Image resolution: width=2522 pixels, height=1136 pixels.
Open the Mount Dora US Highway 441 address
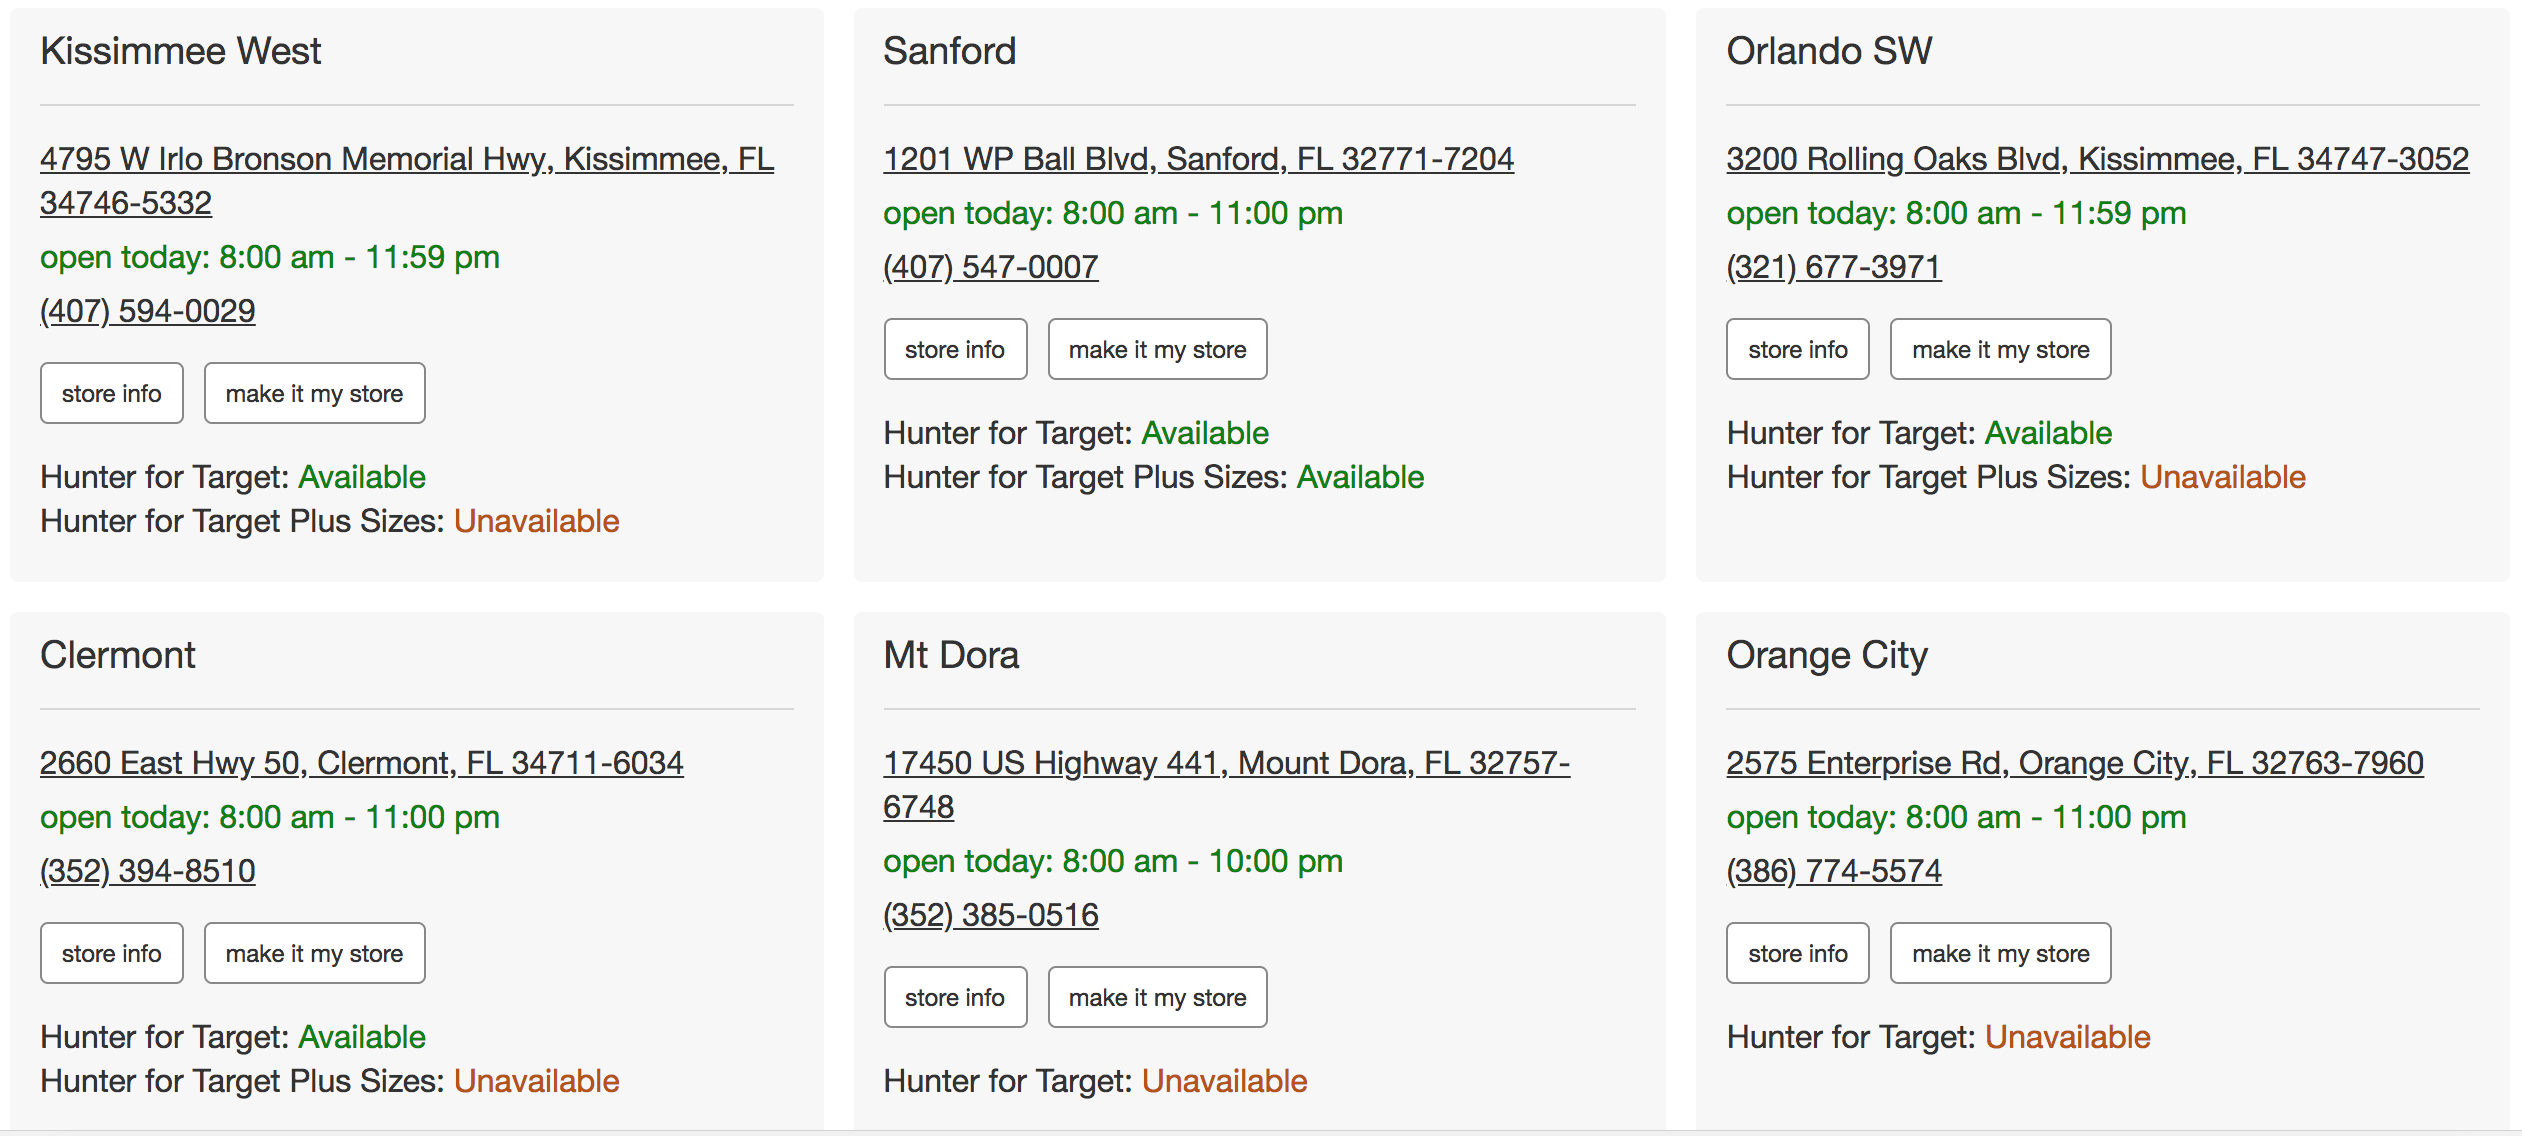point(1227,785)
